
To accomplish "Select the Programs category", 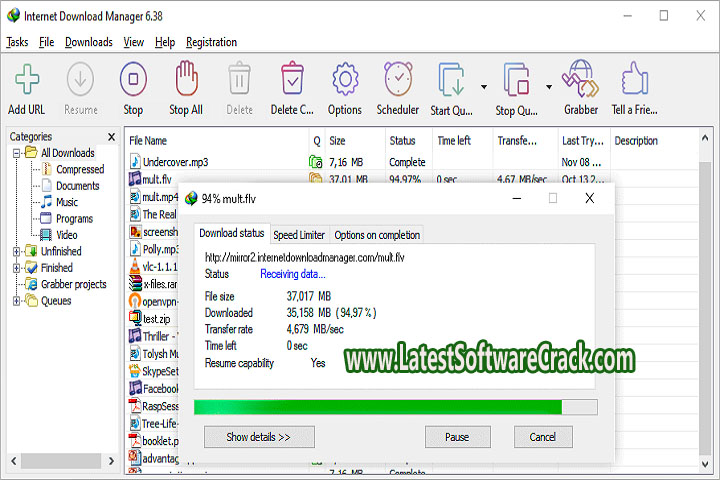I will tap(74, 219).
